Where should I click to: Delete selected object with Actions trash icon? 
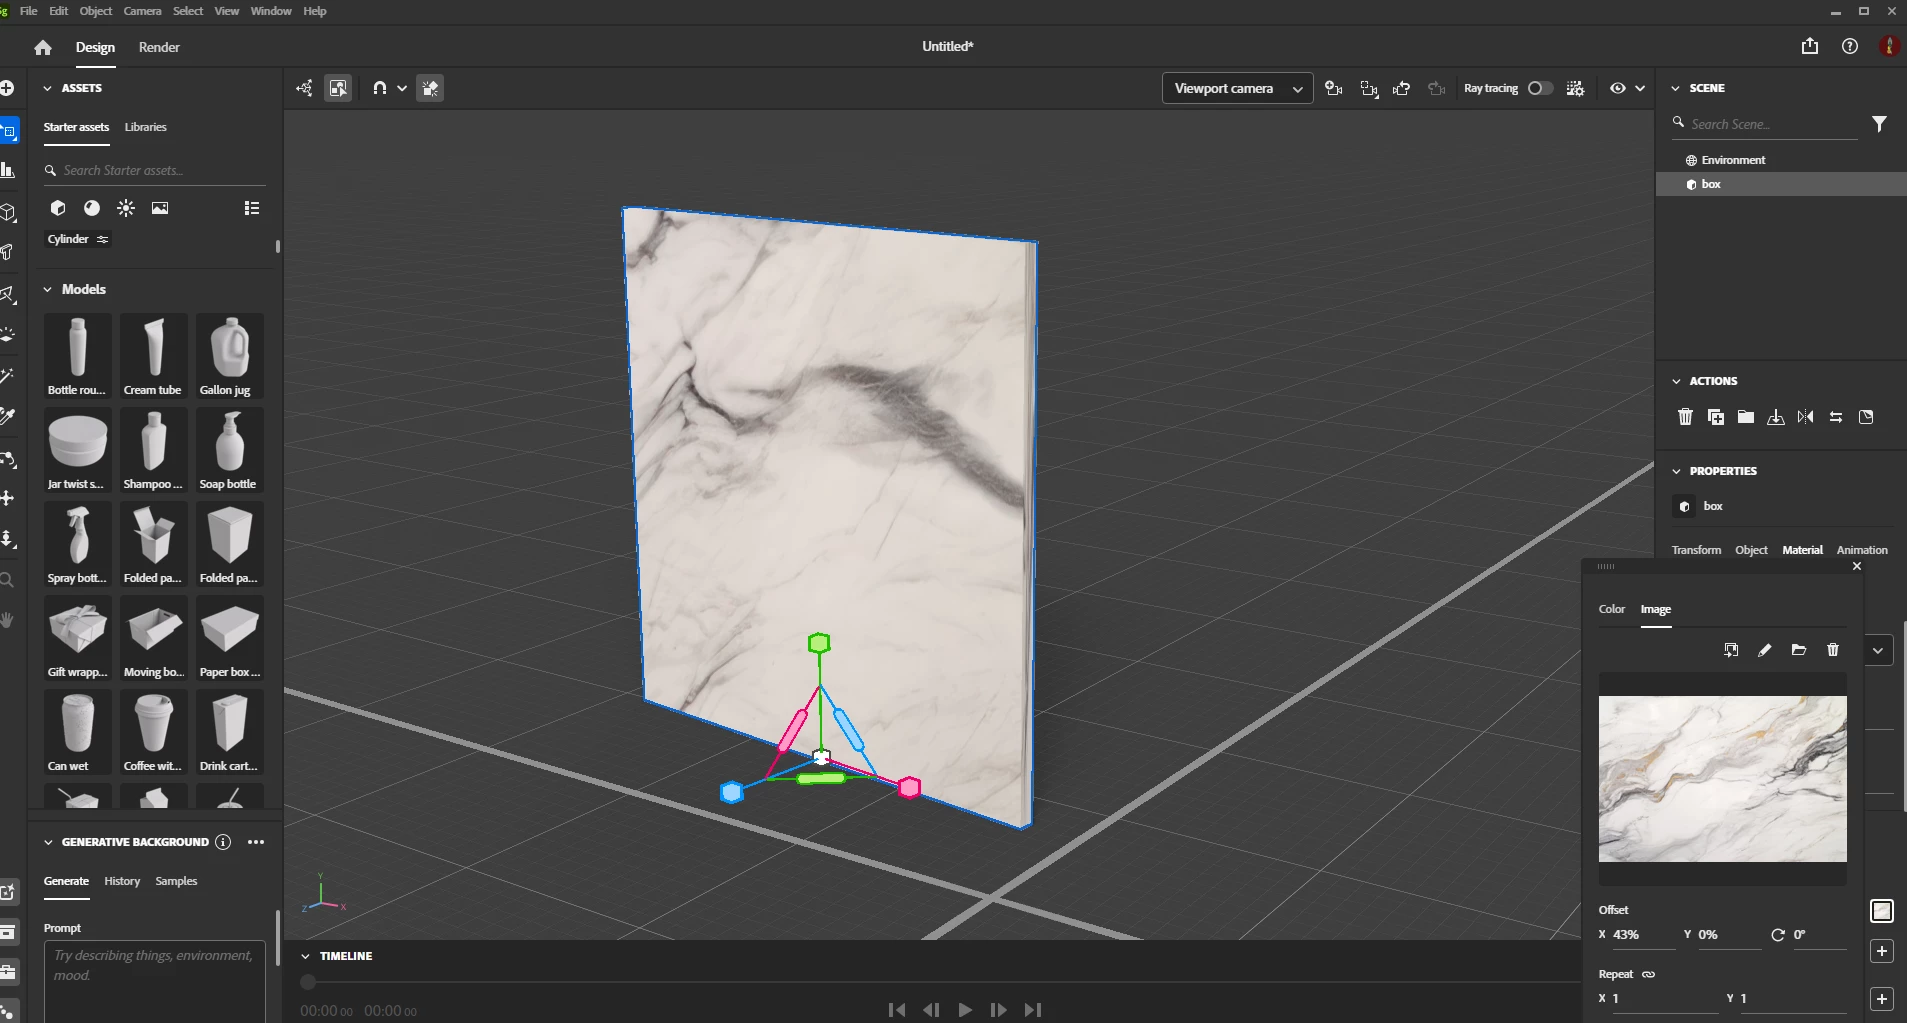[x=1685, y=417]
